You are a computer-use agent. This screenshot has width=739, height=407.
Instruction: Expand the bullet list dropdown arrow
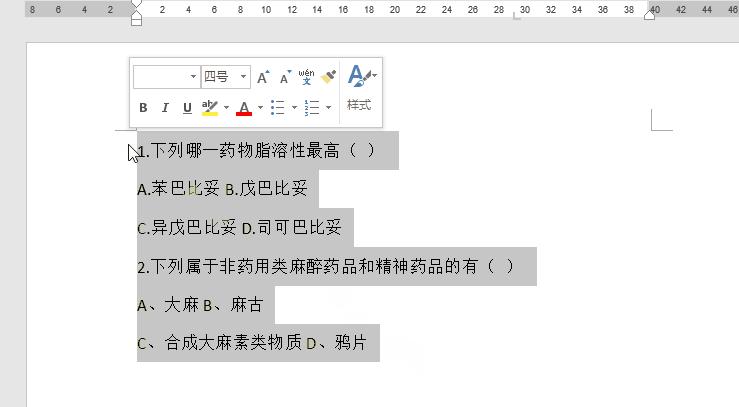tap(294, 108)
